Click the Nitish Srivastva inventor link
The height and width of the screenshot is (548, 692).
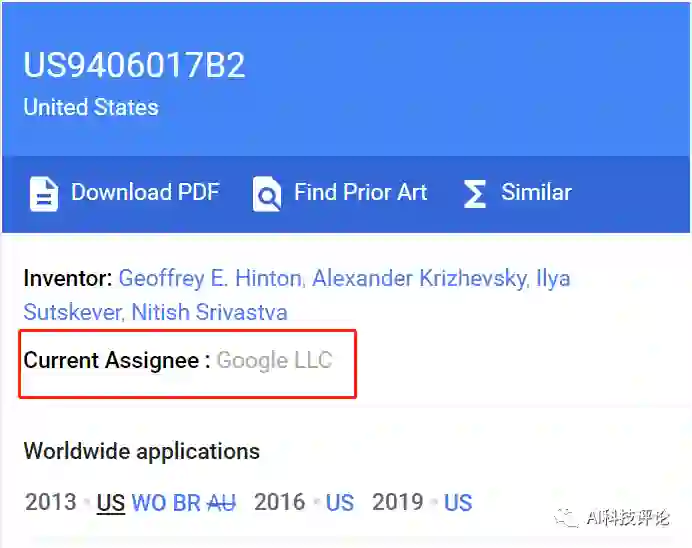(210, 312)
